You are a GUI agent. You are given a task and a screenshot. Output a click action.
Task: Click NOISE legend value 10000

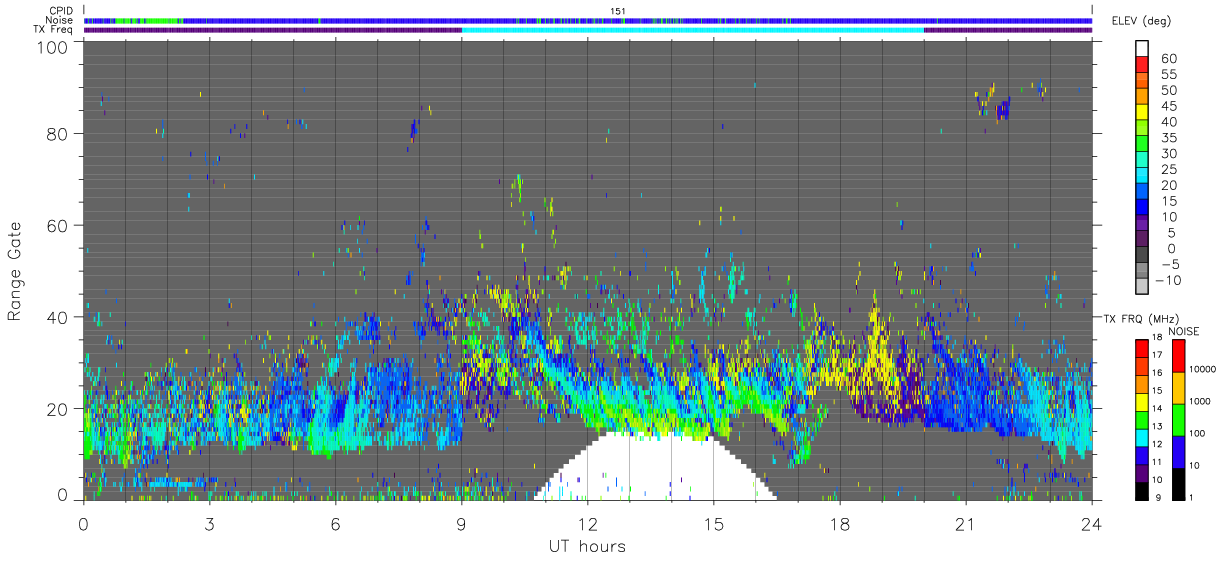click(1204, 370)
